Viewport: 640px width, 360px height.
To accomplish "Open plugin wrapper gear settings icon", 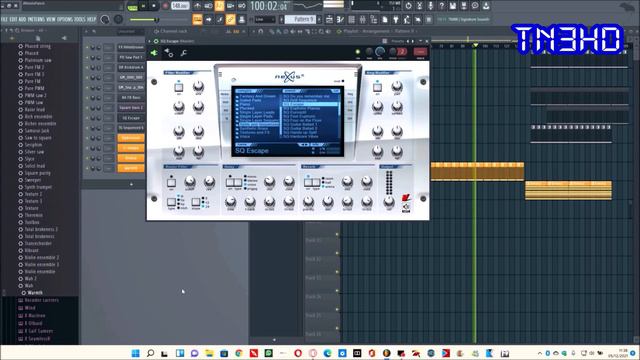I will 169,52.
